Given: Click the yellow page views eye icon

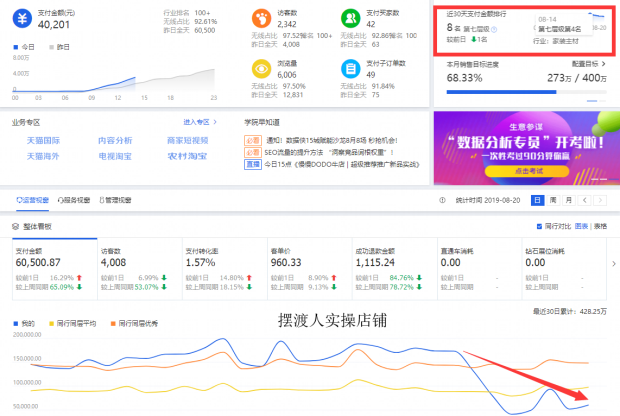Looking at the screenshot, I should 262,68.
